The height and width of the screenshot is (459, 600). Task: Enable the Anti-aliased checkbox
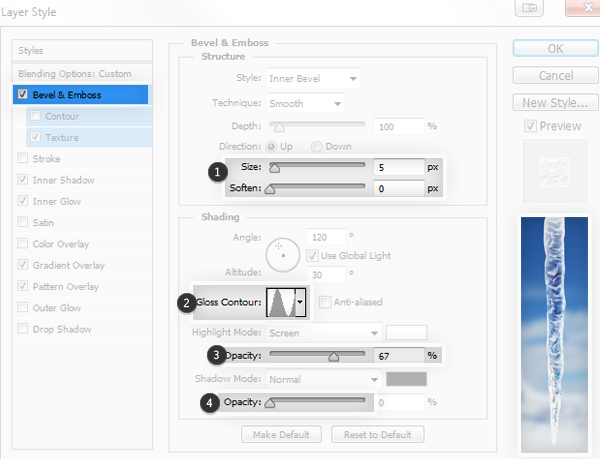click(325, 302)
